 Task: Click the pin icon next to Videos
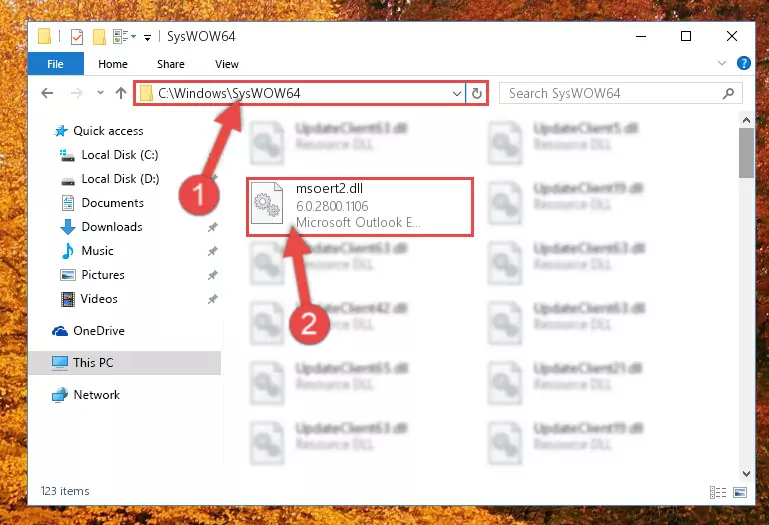point(212,299)
